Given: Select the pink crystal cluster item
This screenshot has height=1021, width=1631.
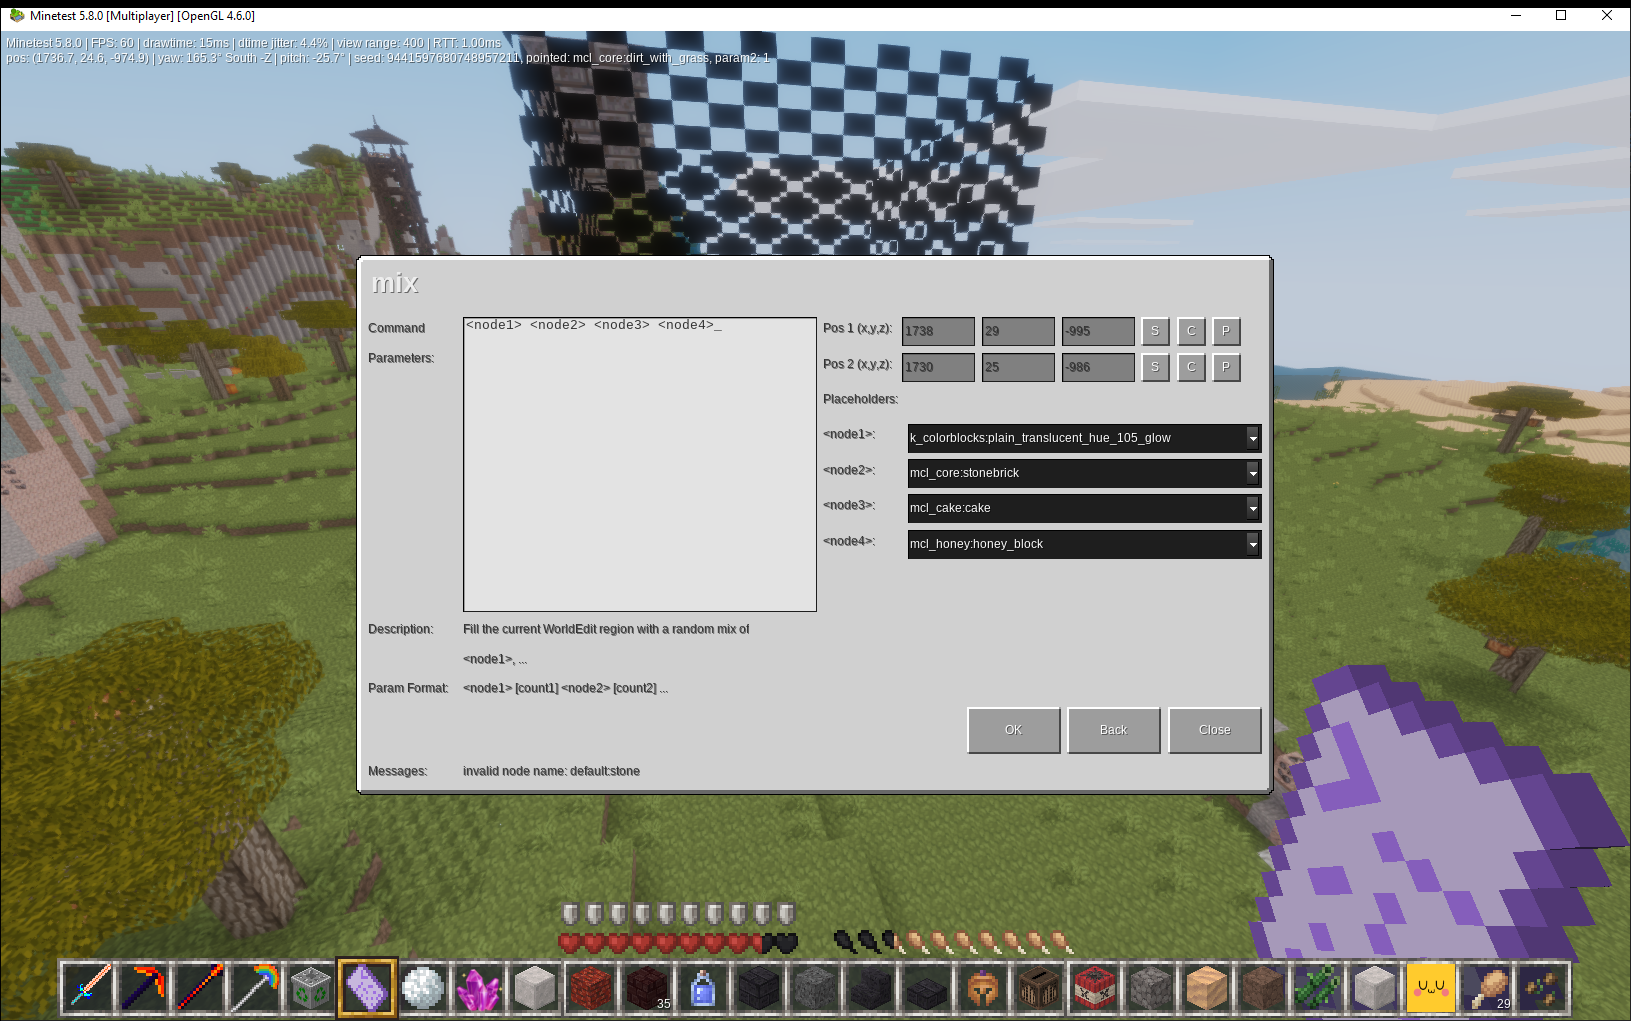Looking at the screenshot, I should point(478,988).
